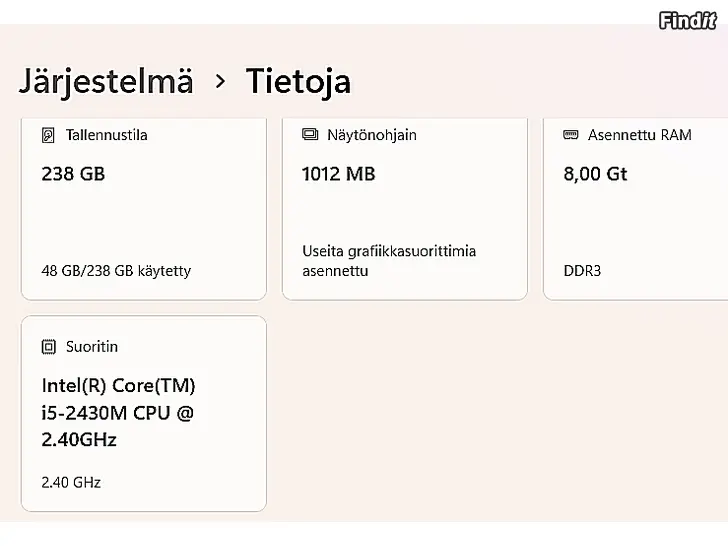Click the DDR3 memory type label
Image resolution: width=728 pixels, height=546 pixels.
click(582, 271)
